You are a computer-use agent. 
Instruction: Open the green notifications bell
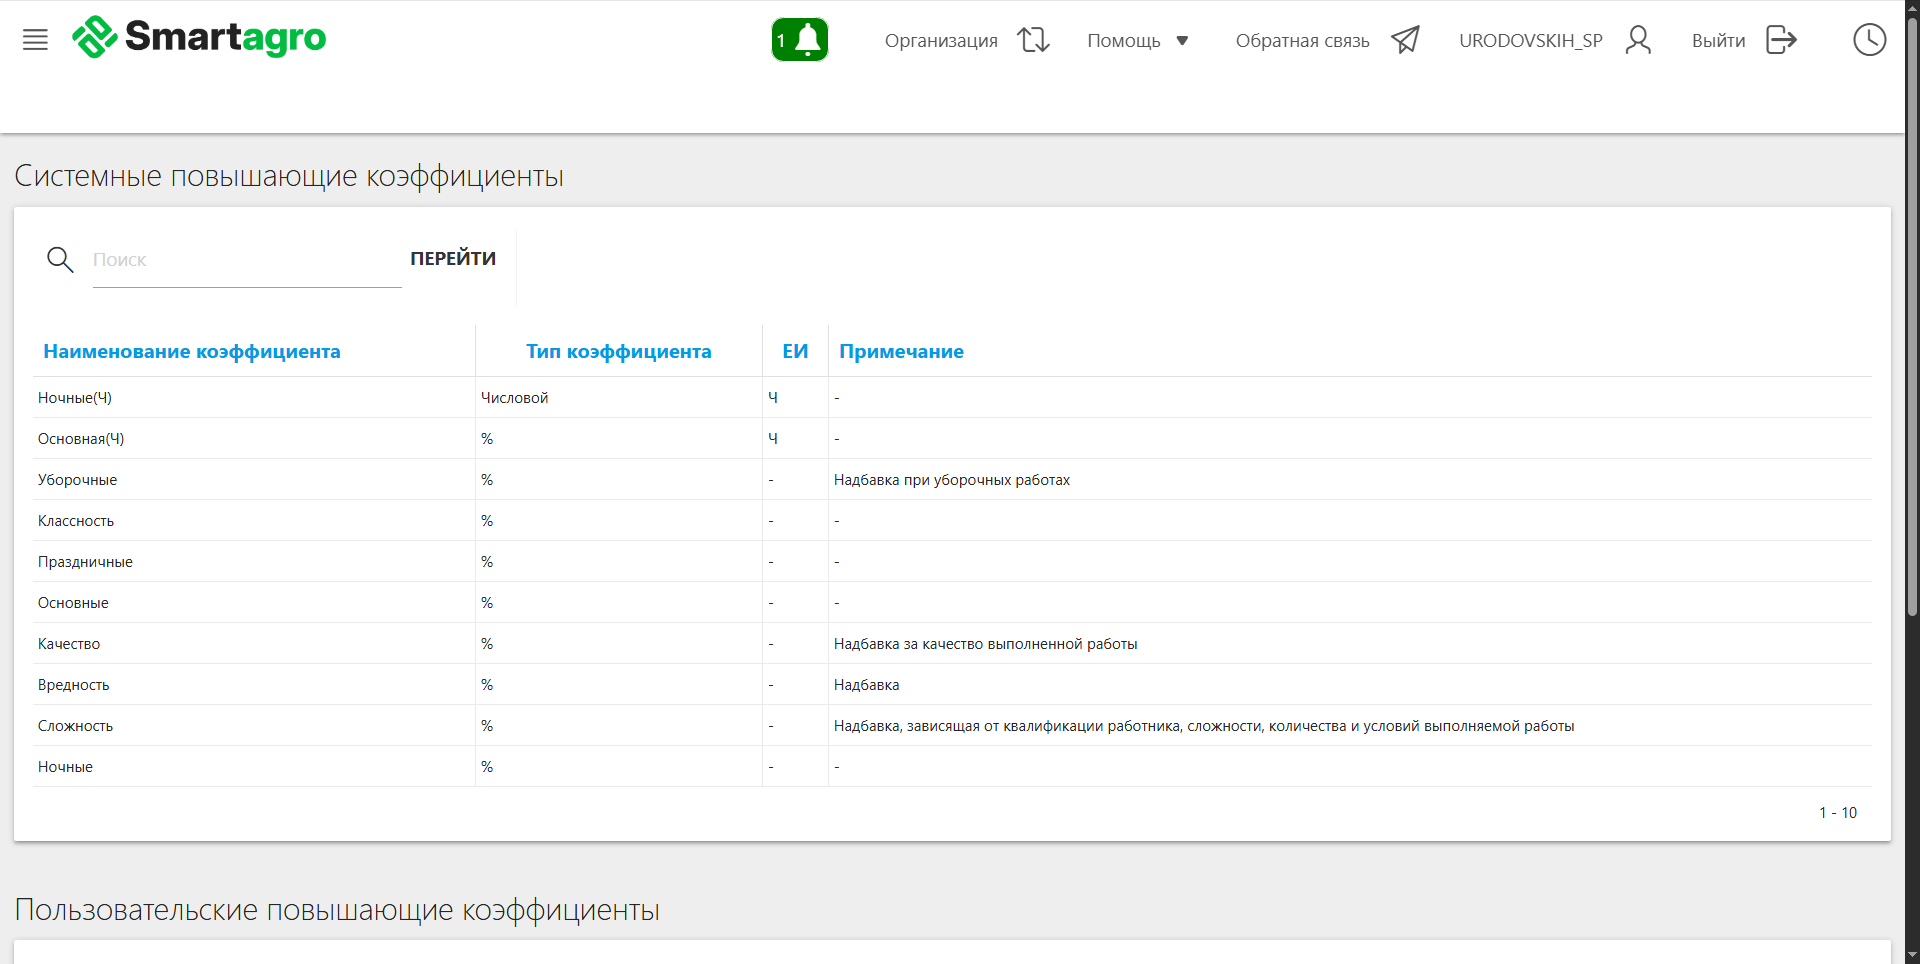(800, 40)
